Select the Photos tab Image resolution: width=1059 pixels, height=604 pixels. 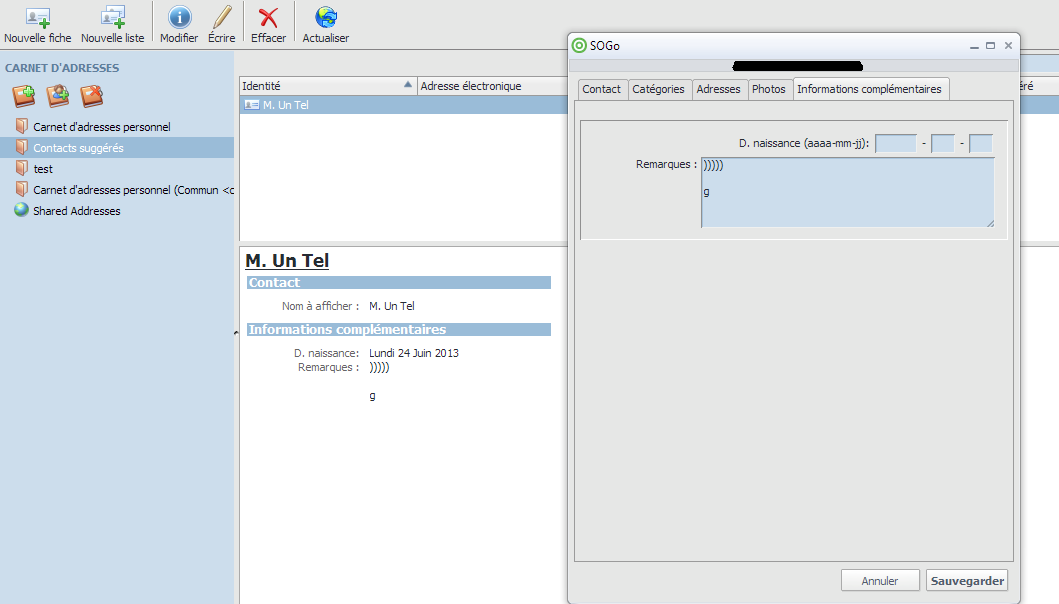(x=768, y=89)
